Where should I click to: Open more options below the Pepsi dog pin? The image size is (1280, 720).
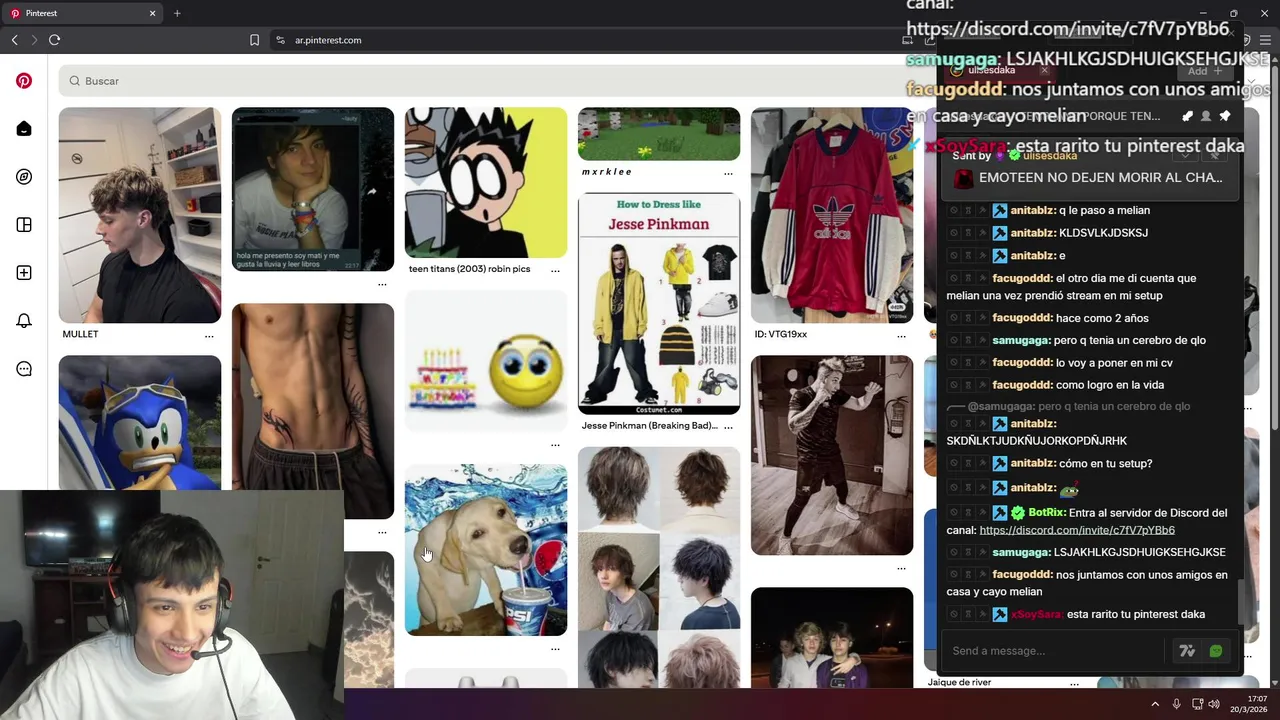[555, 649]
